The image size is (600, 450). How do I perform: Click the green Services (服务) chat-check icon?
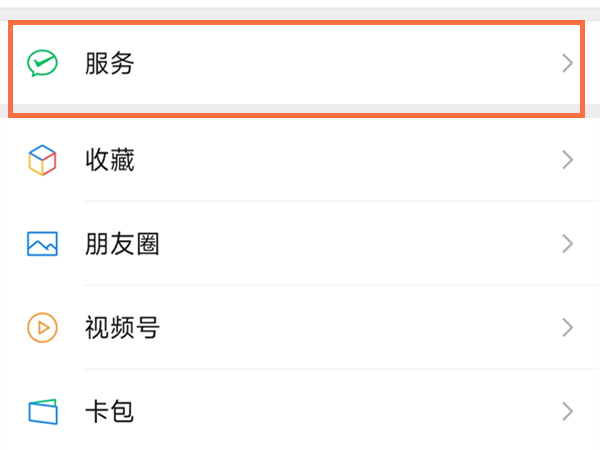pyautogui.click(x=42, y=64)
